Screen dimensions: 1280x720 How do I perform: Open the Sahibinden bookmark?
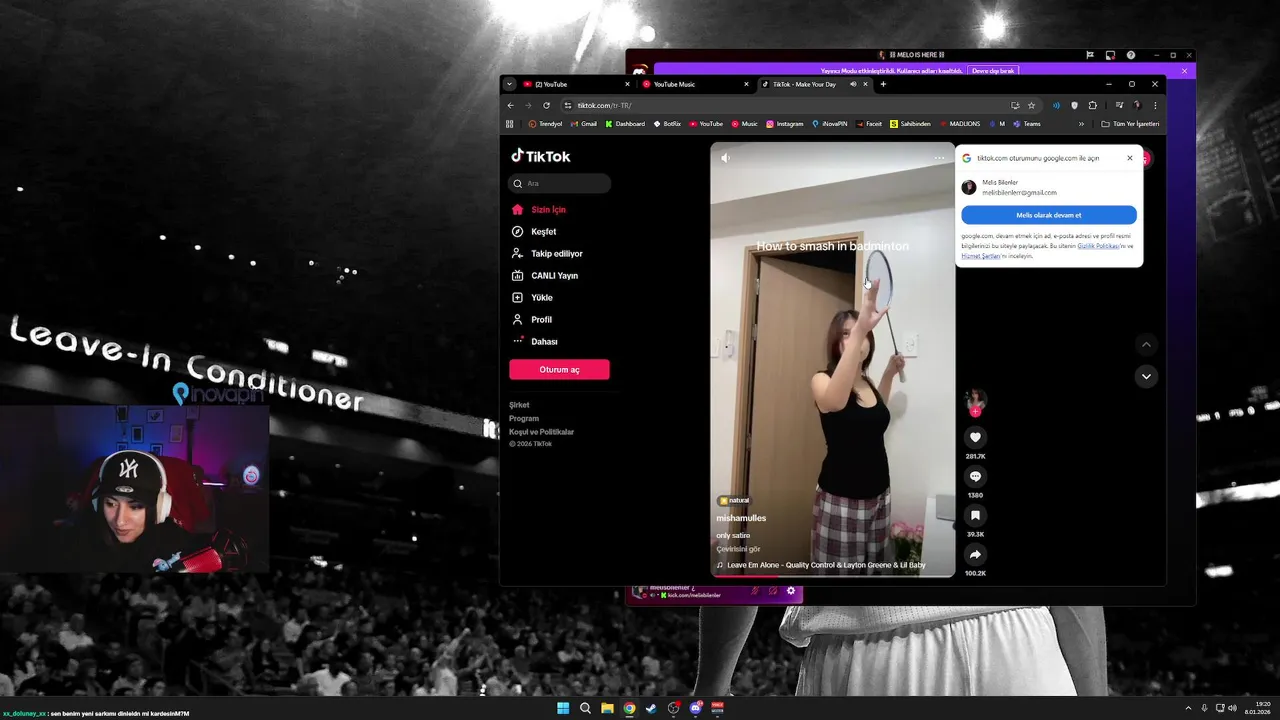point(910,124)
